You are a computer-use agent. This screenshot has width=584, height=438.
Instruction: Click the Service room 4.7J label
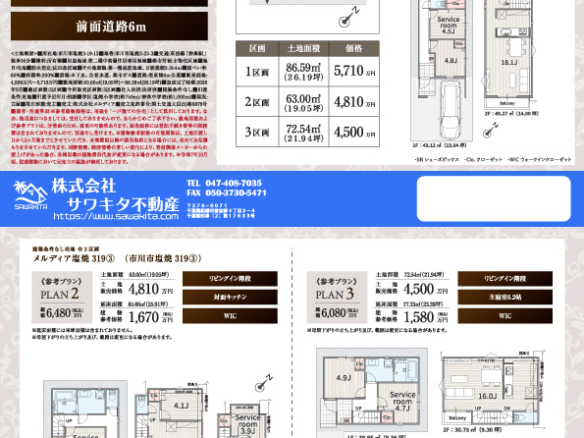(x=402, y=401)
